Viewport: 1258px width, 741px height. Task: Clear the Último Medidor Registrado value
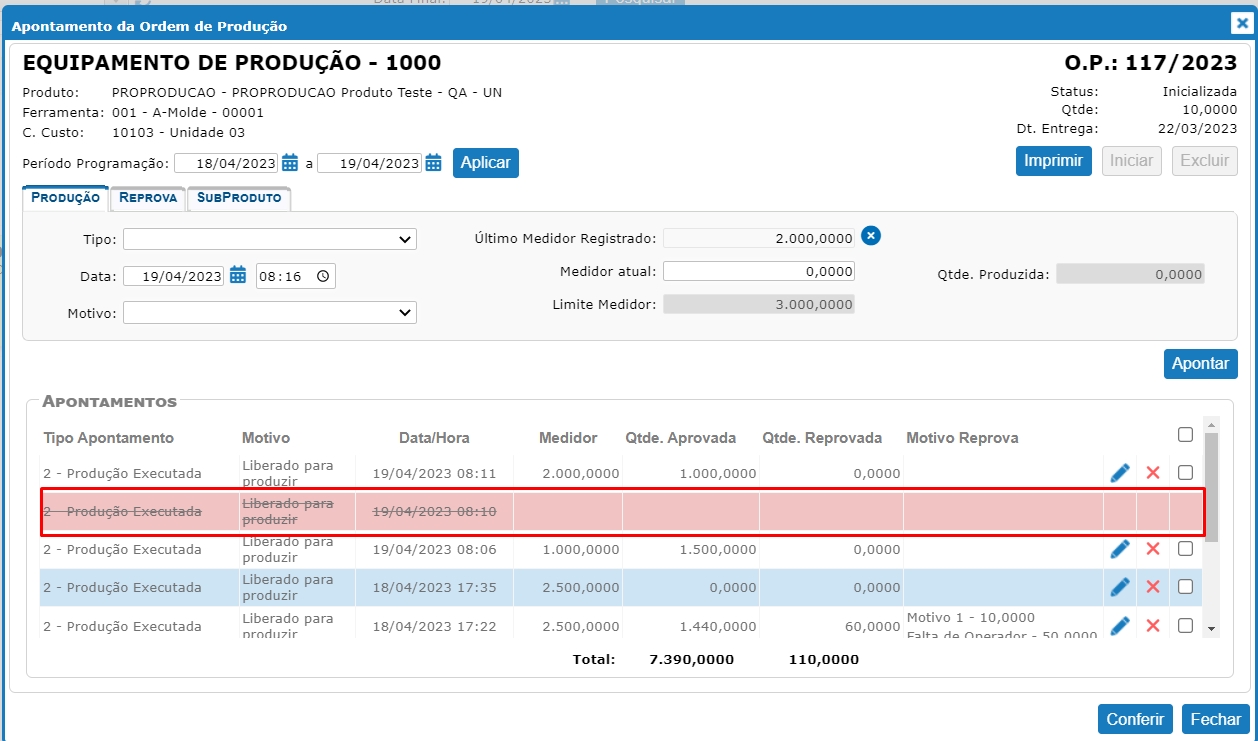[871, 236]
